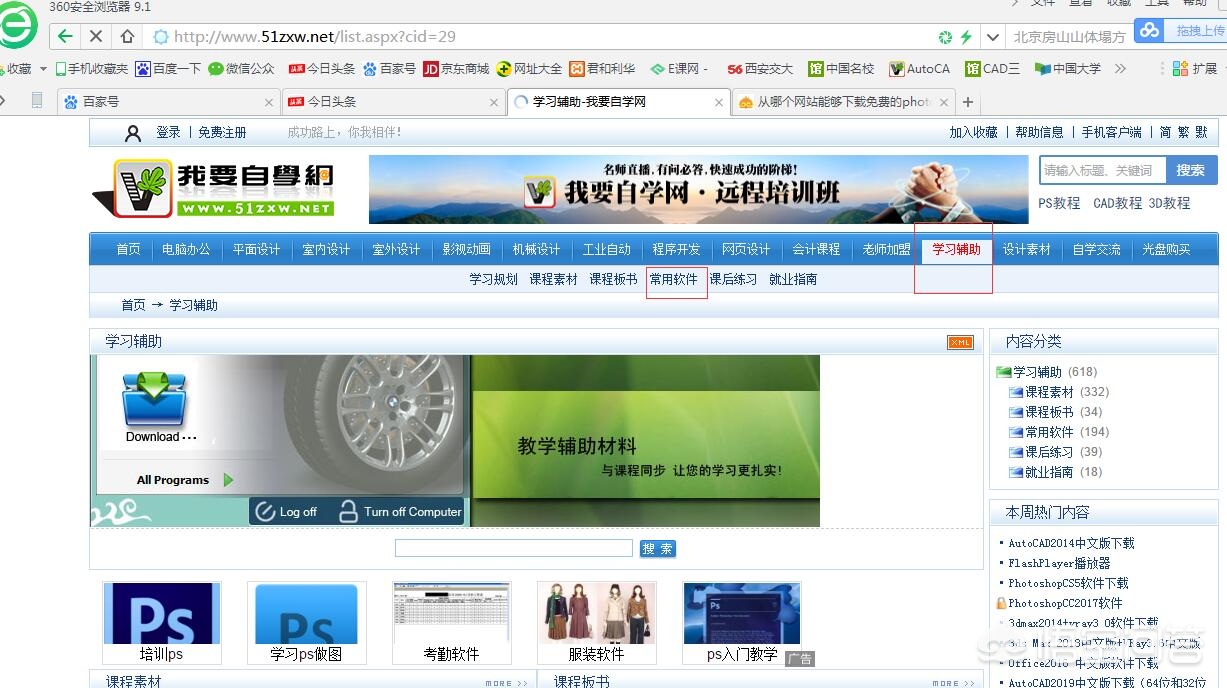The width and height of the screenshot is (1227, 688).
Task: Click the browser address bar URL
Action: click(x=314, y=37)
